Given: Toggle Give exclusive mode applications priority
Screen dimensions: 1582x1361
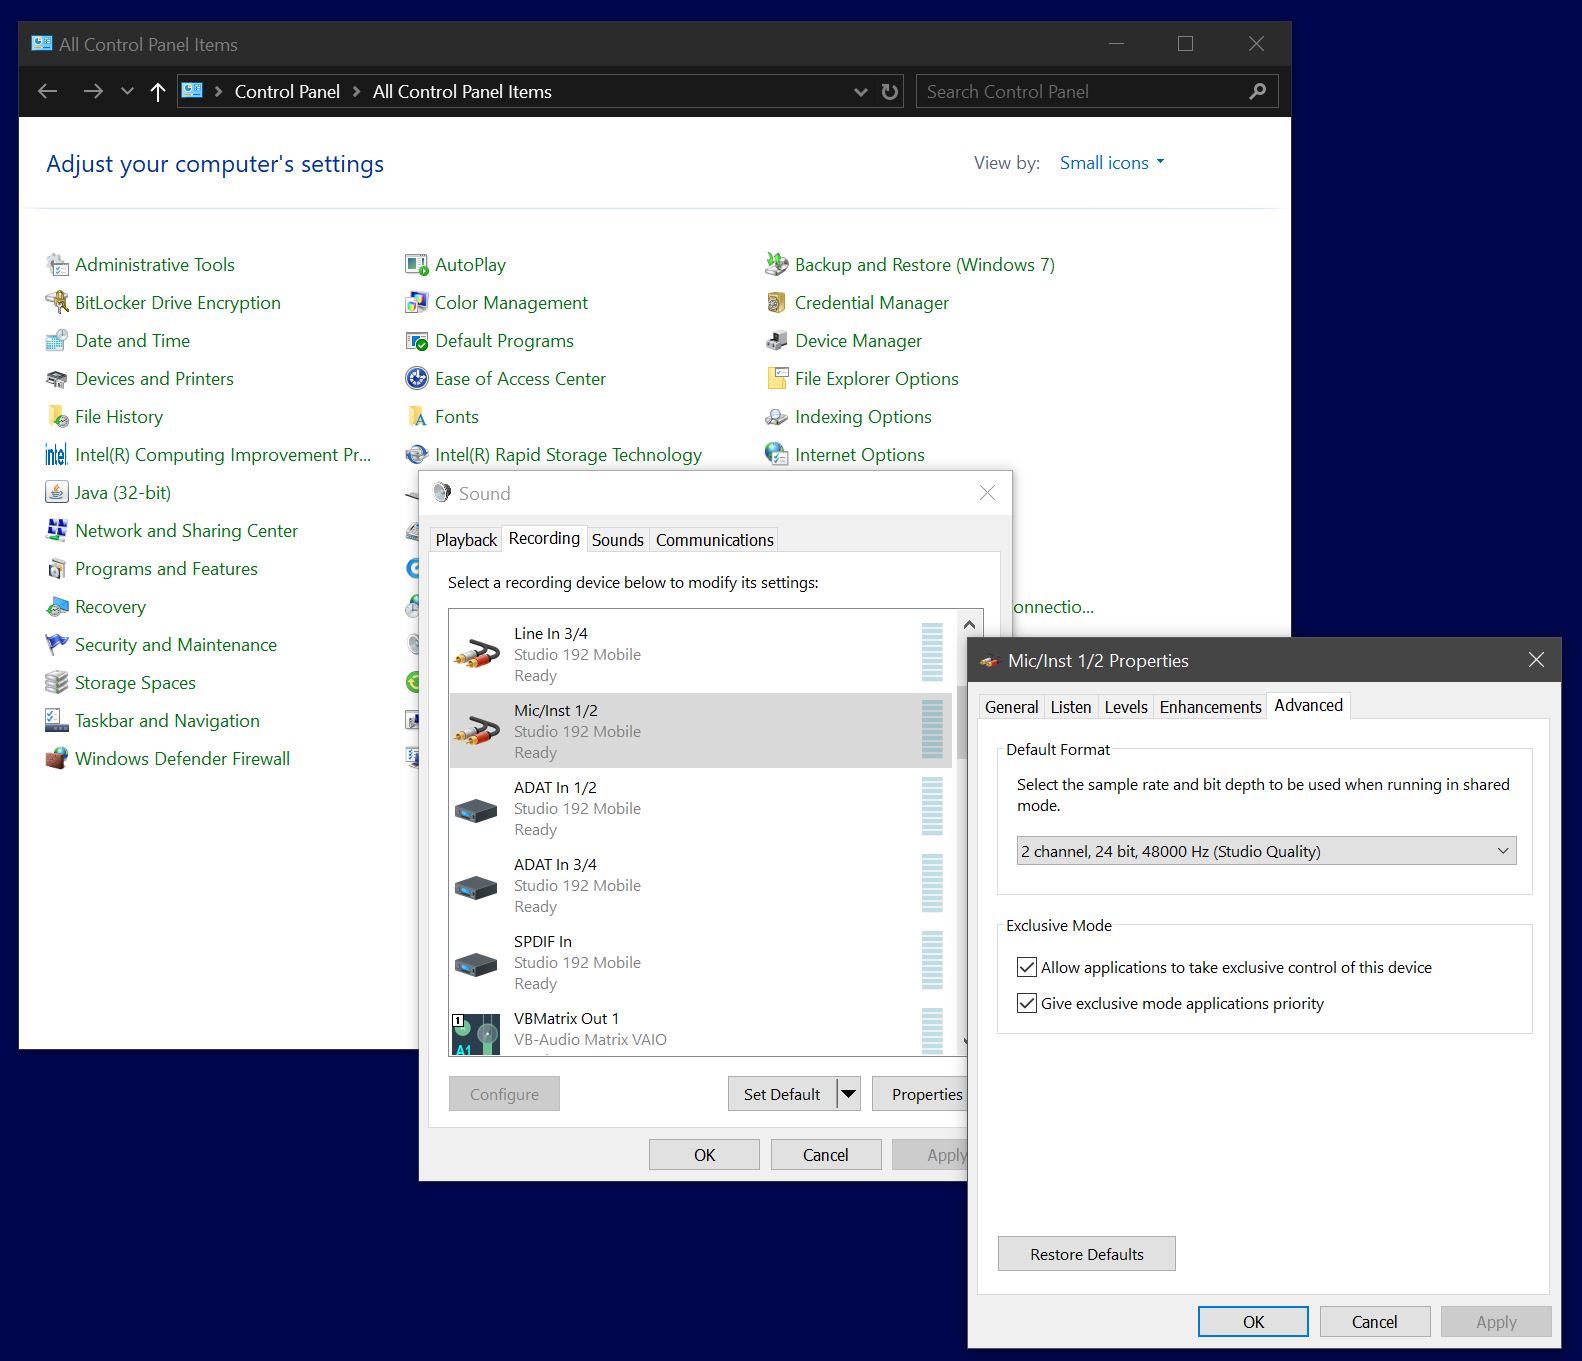Looking at the screenshot, I should (x=1026, y=1003).
